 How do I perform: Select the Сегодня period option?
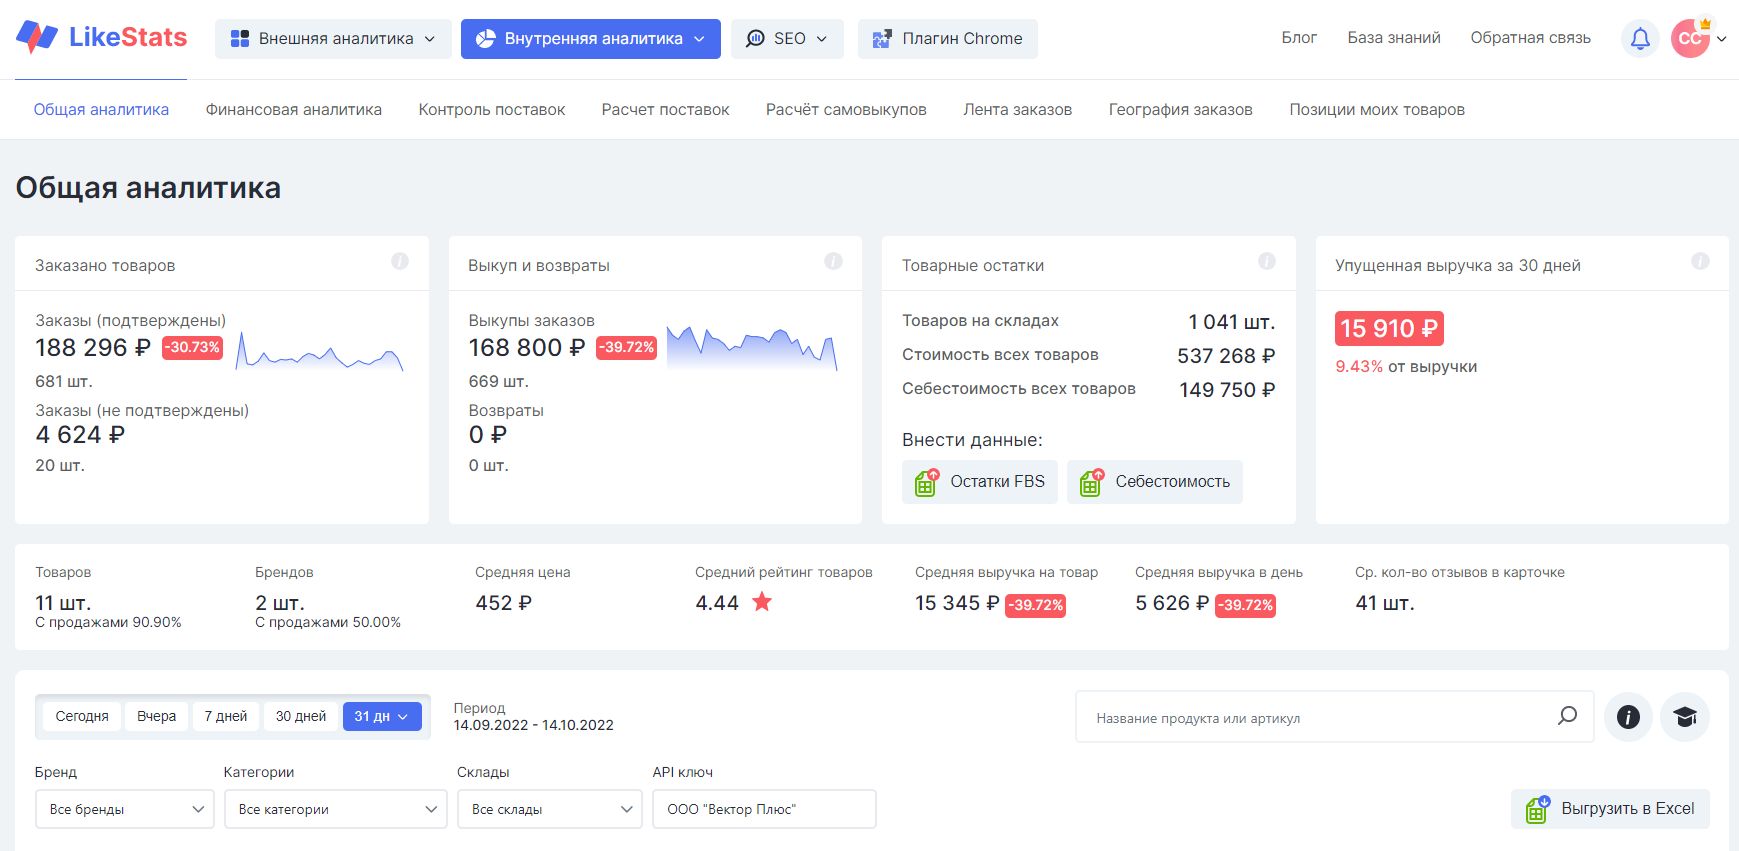[x=82, y=716]
